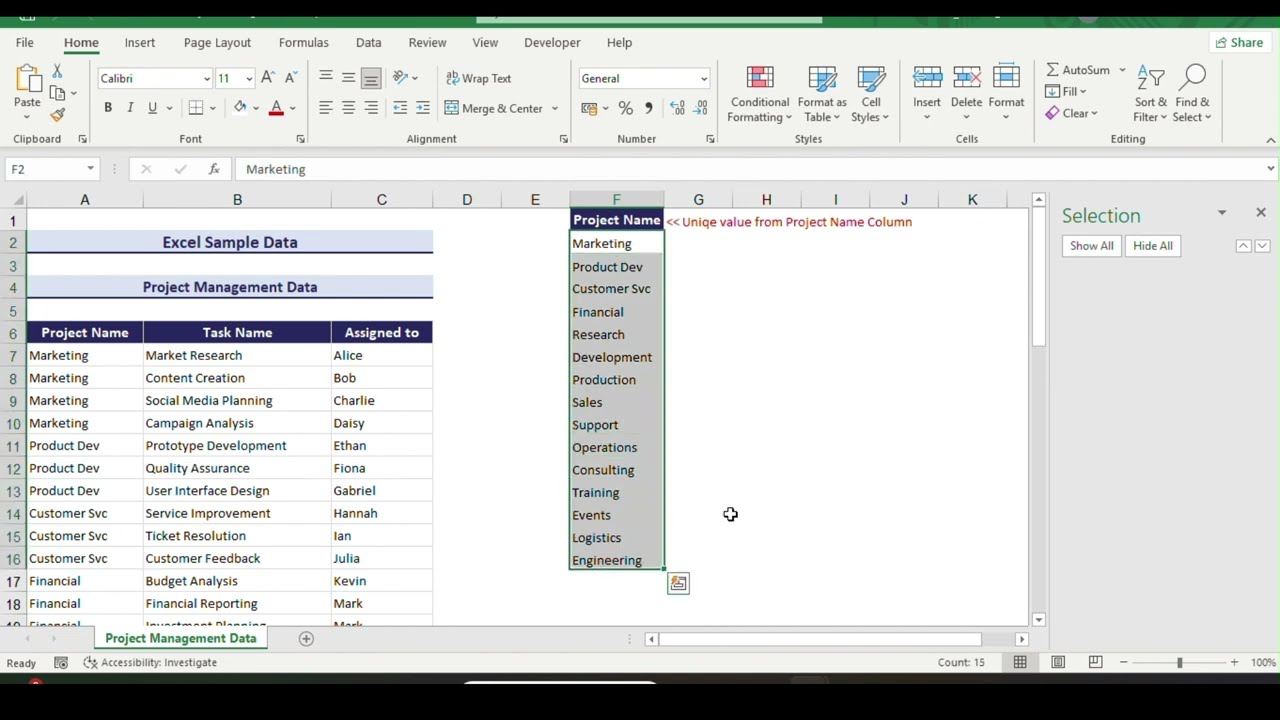Viewport: 1280px width, 720px height.
Task: Click the Paste Options smart tag
Action: click(678, 583)
